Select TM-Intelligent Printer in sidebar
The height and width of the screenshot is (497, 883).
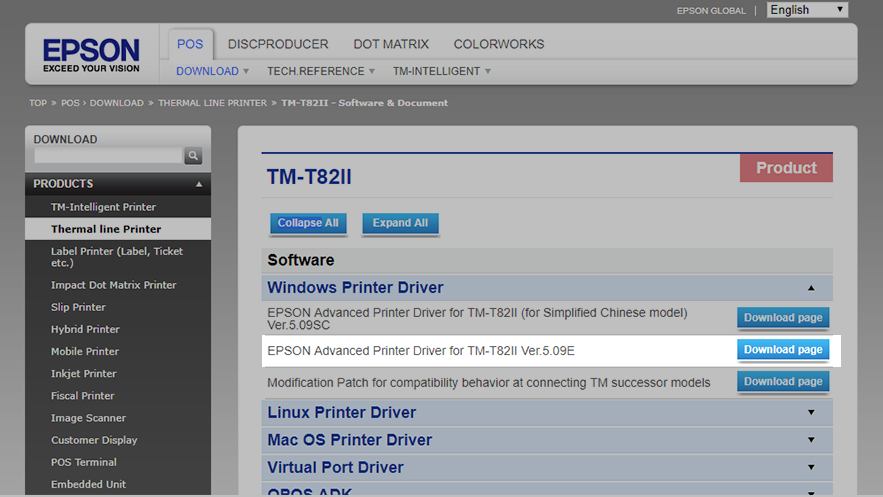103,207
